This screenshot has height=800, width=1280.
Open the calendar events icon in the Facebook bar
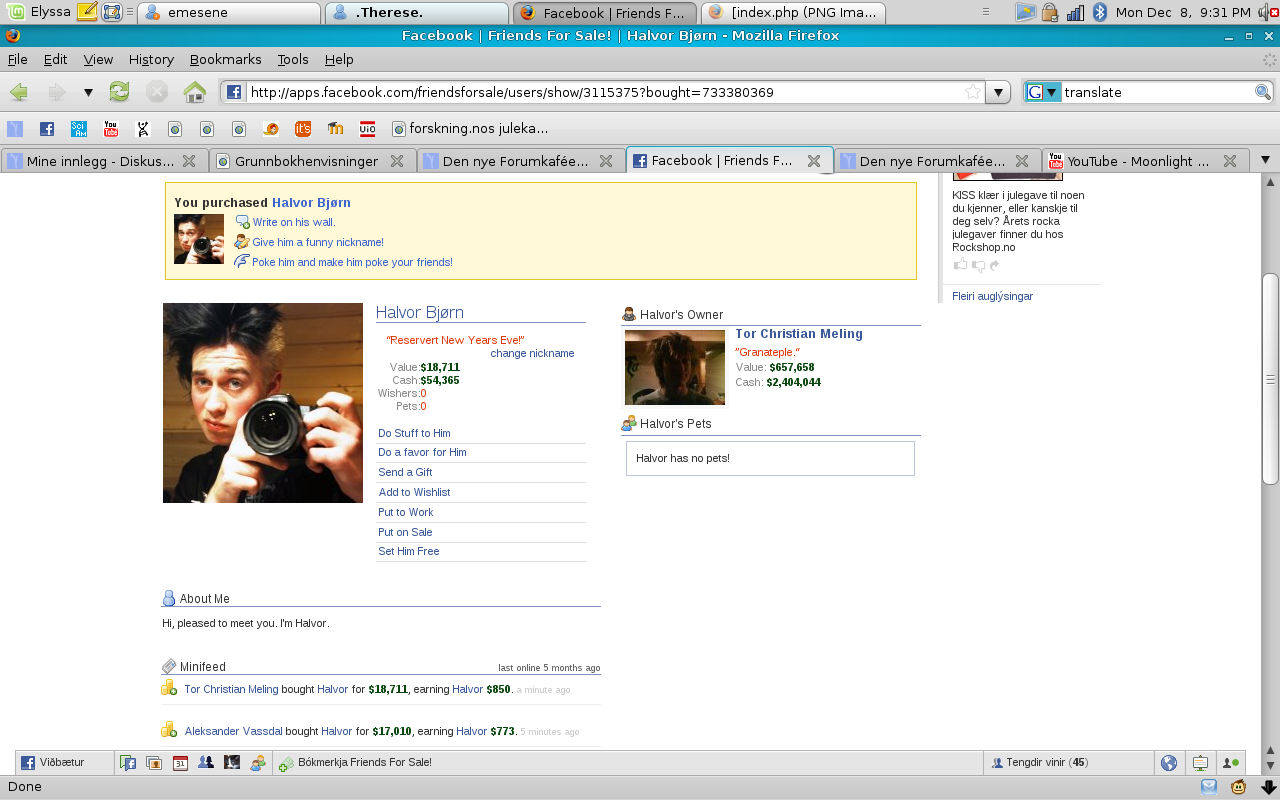(180, 762)
